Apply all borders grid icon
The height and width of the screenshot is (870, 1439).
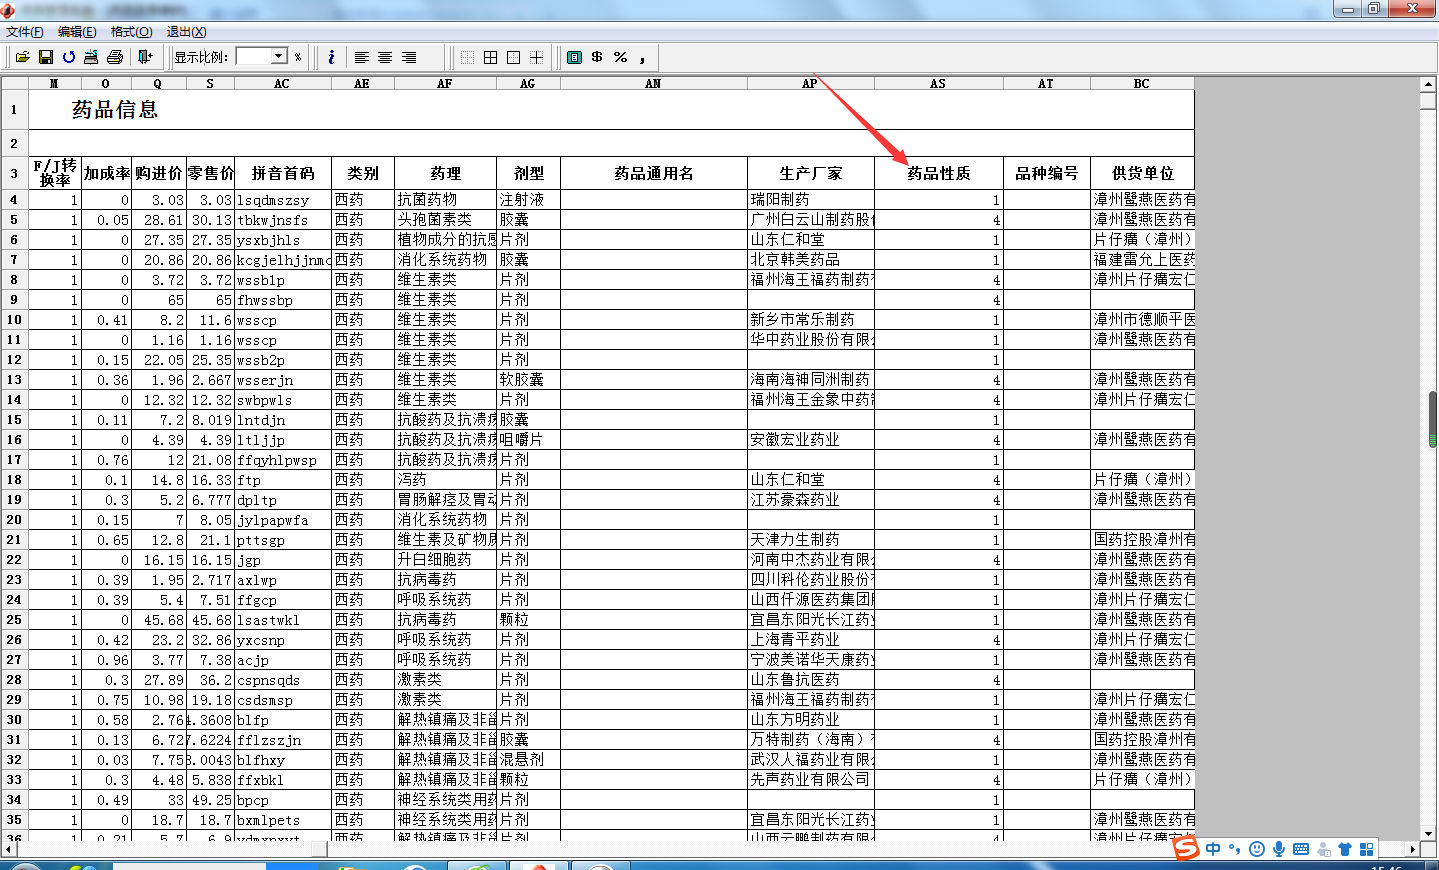point(490,57)
